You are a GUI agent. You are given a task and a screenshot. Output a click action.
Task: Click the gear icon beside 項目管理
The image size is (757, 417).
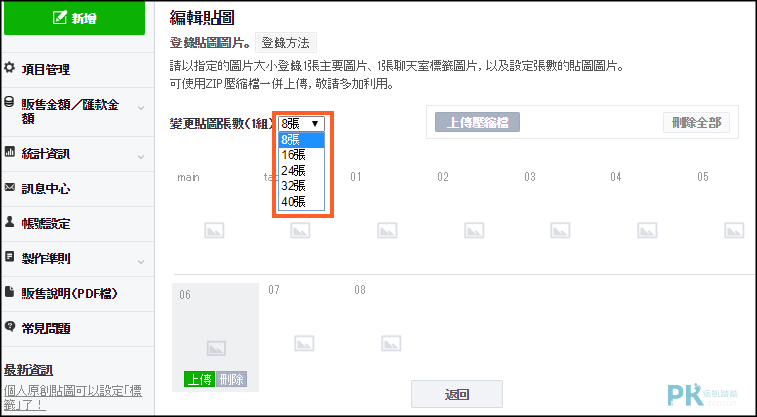click(x=9, y=68)
